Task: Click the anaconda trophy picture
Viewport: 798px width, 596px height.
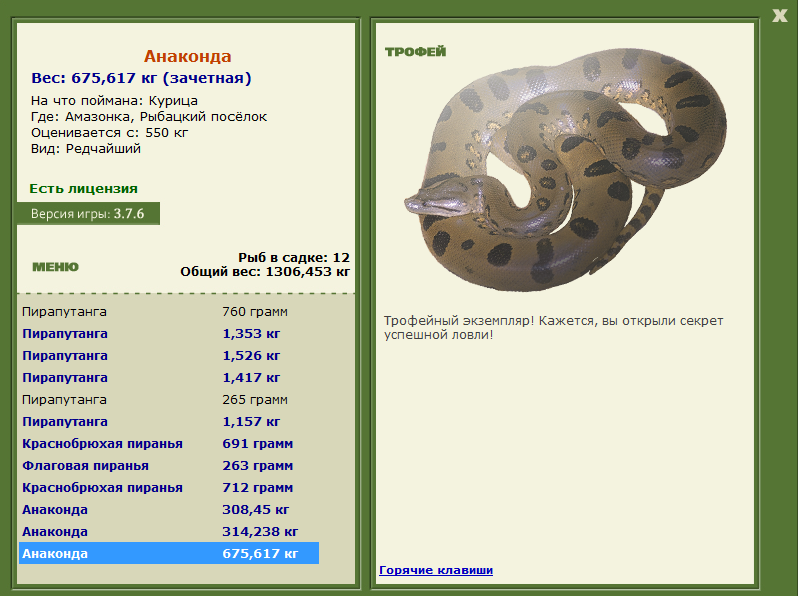Action: click(x=565, y=171)
